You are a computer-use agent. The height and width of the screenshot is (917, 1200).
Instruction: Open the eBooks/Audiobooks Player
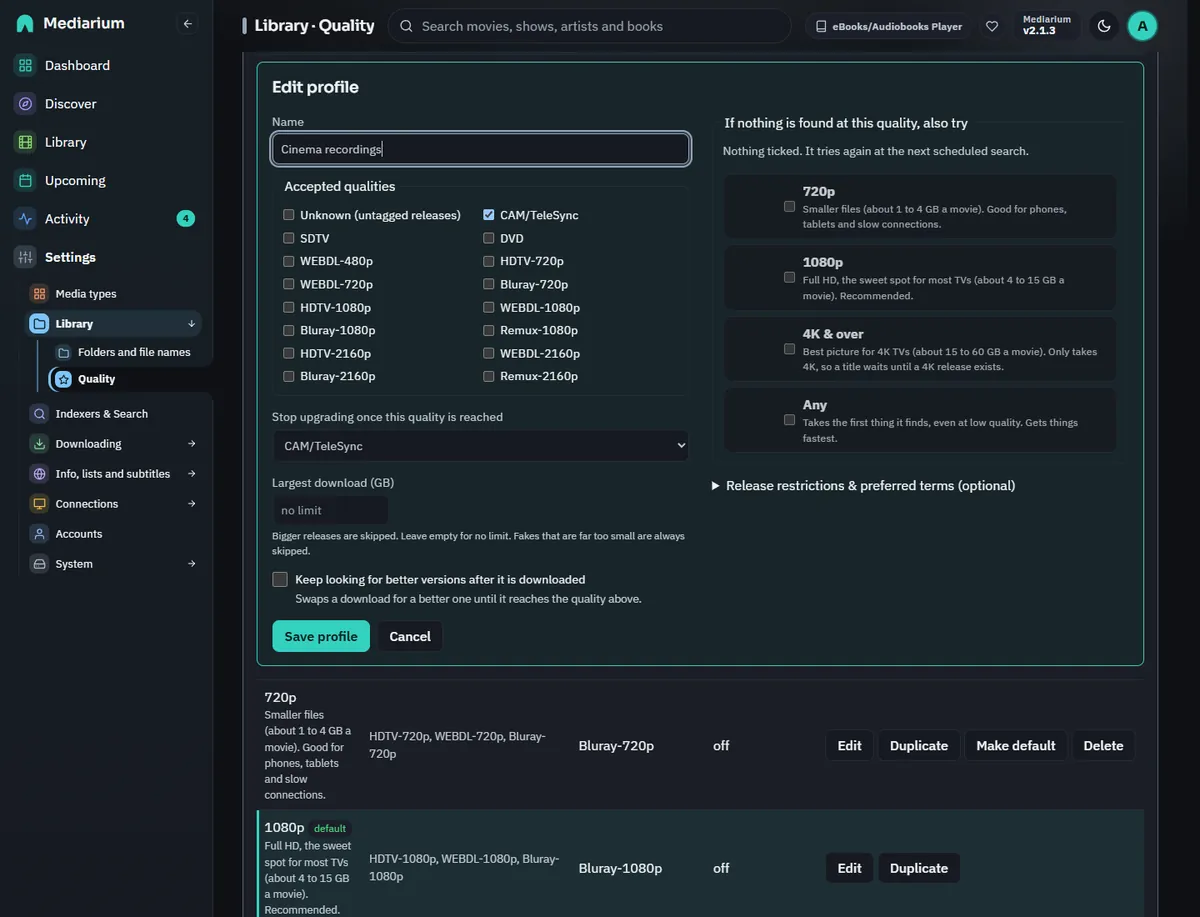coord(889,27)
